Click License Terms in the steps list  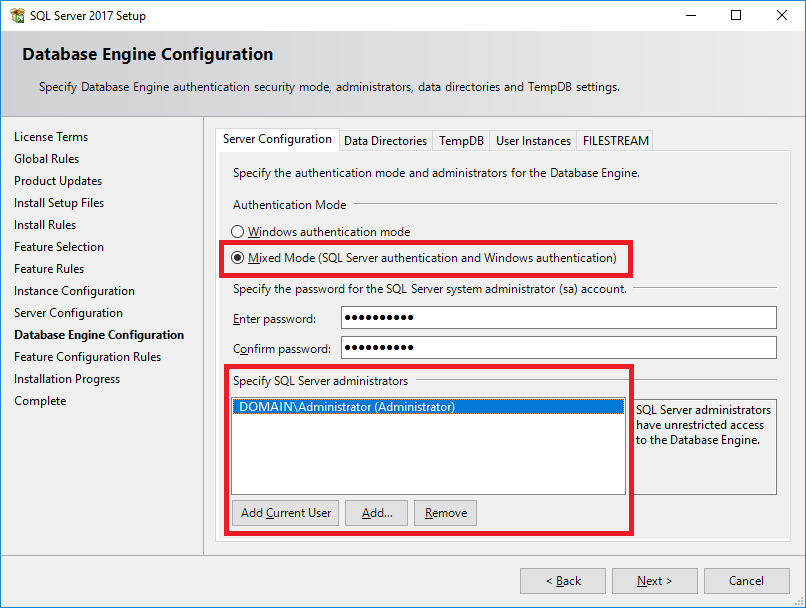point(51,137)
